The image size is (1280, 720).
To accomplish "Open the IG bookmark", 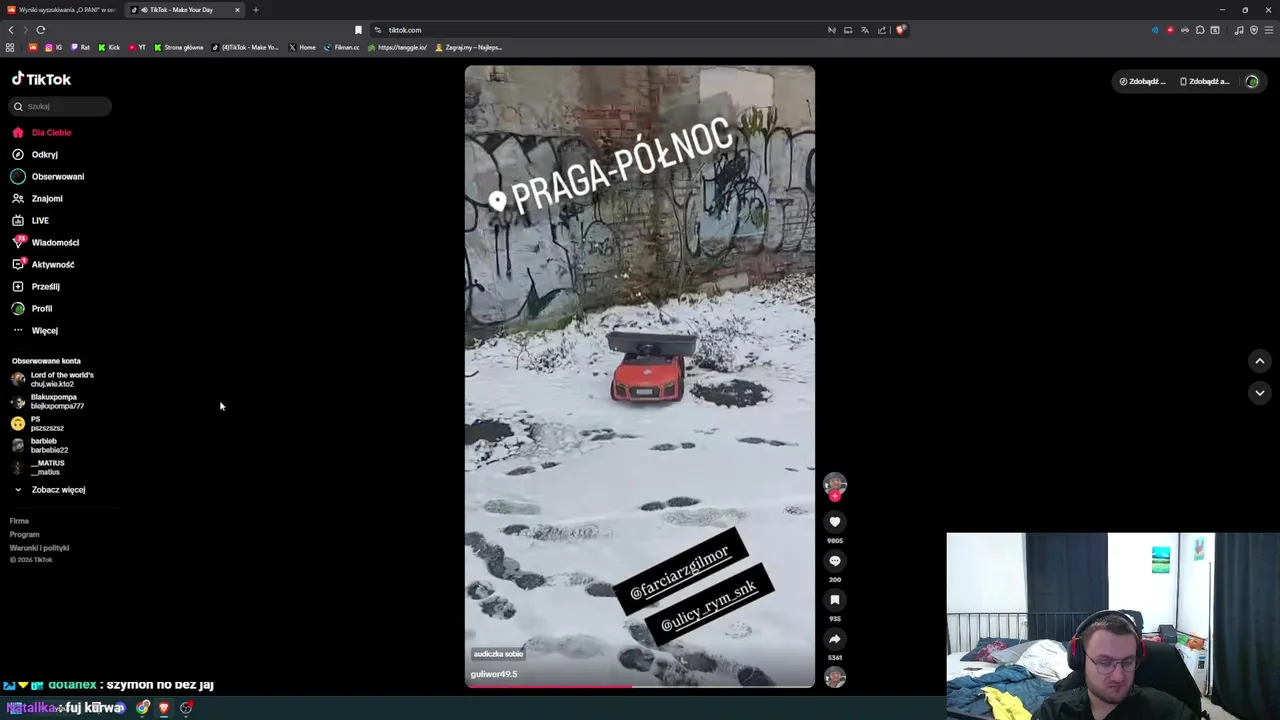I will point(53,47).
